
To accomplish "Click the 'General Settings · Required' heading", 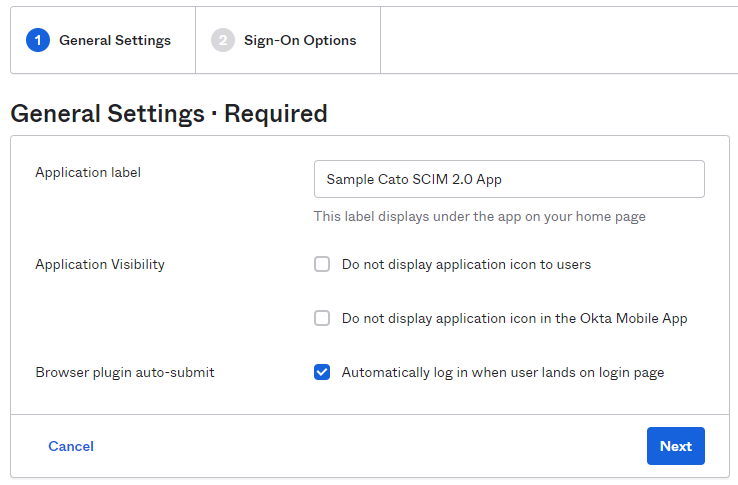I will [169, 114].
